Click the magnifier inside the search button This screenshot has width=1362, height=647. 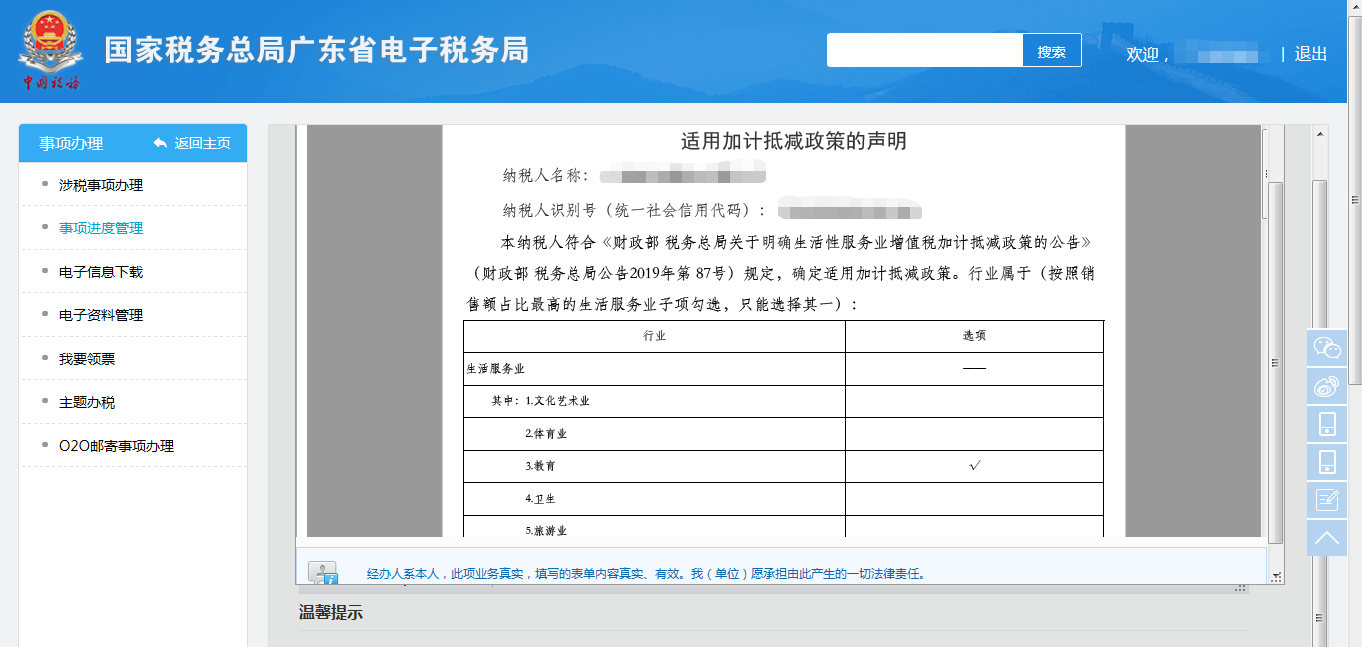[x=1051, y=49]
